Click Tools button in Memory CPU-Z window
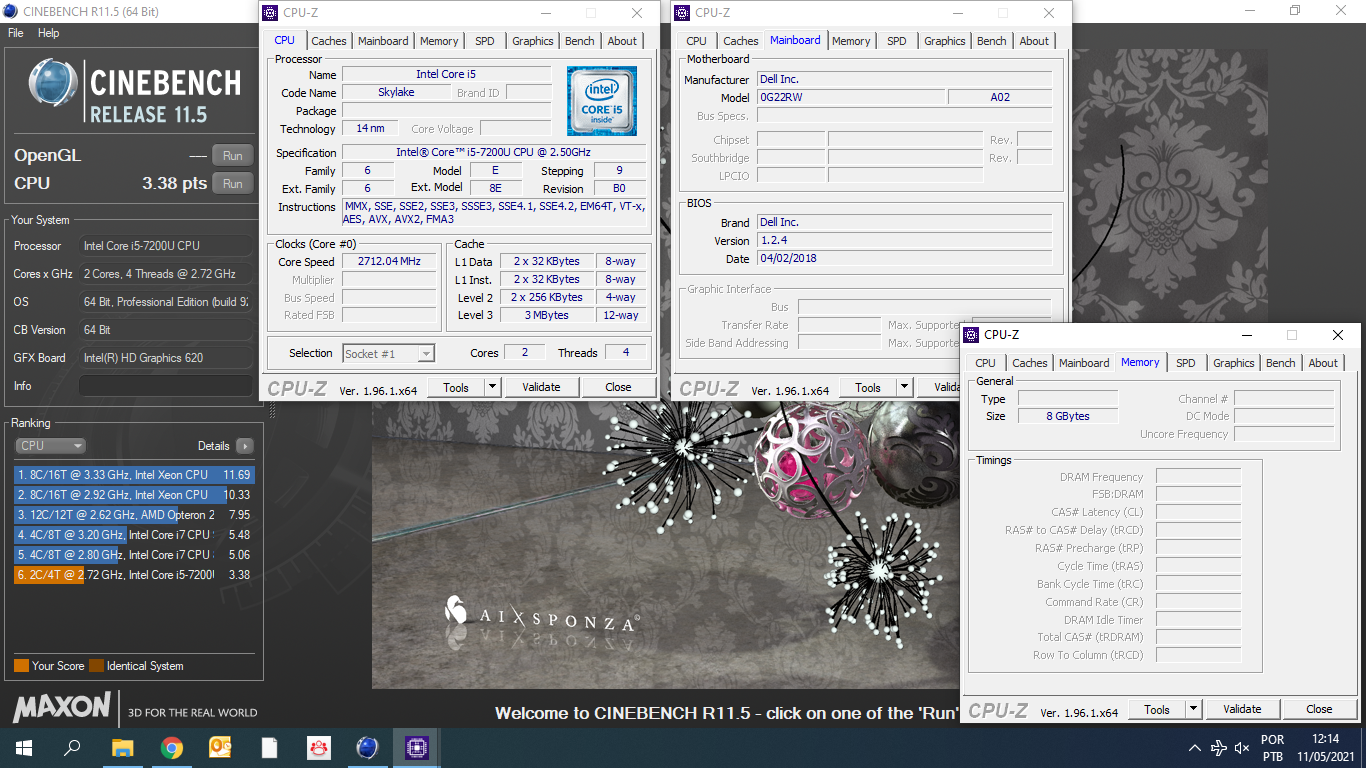Screen dimensions: 1366x768 coord(1157,709)
